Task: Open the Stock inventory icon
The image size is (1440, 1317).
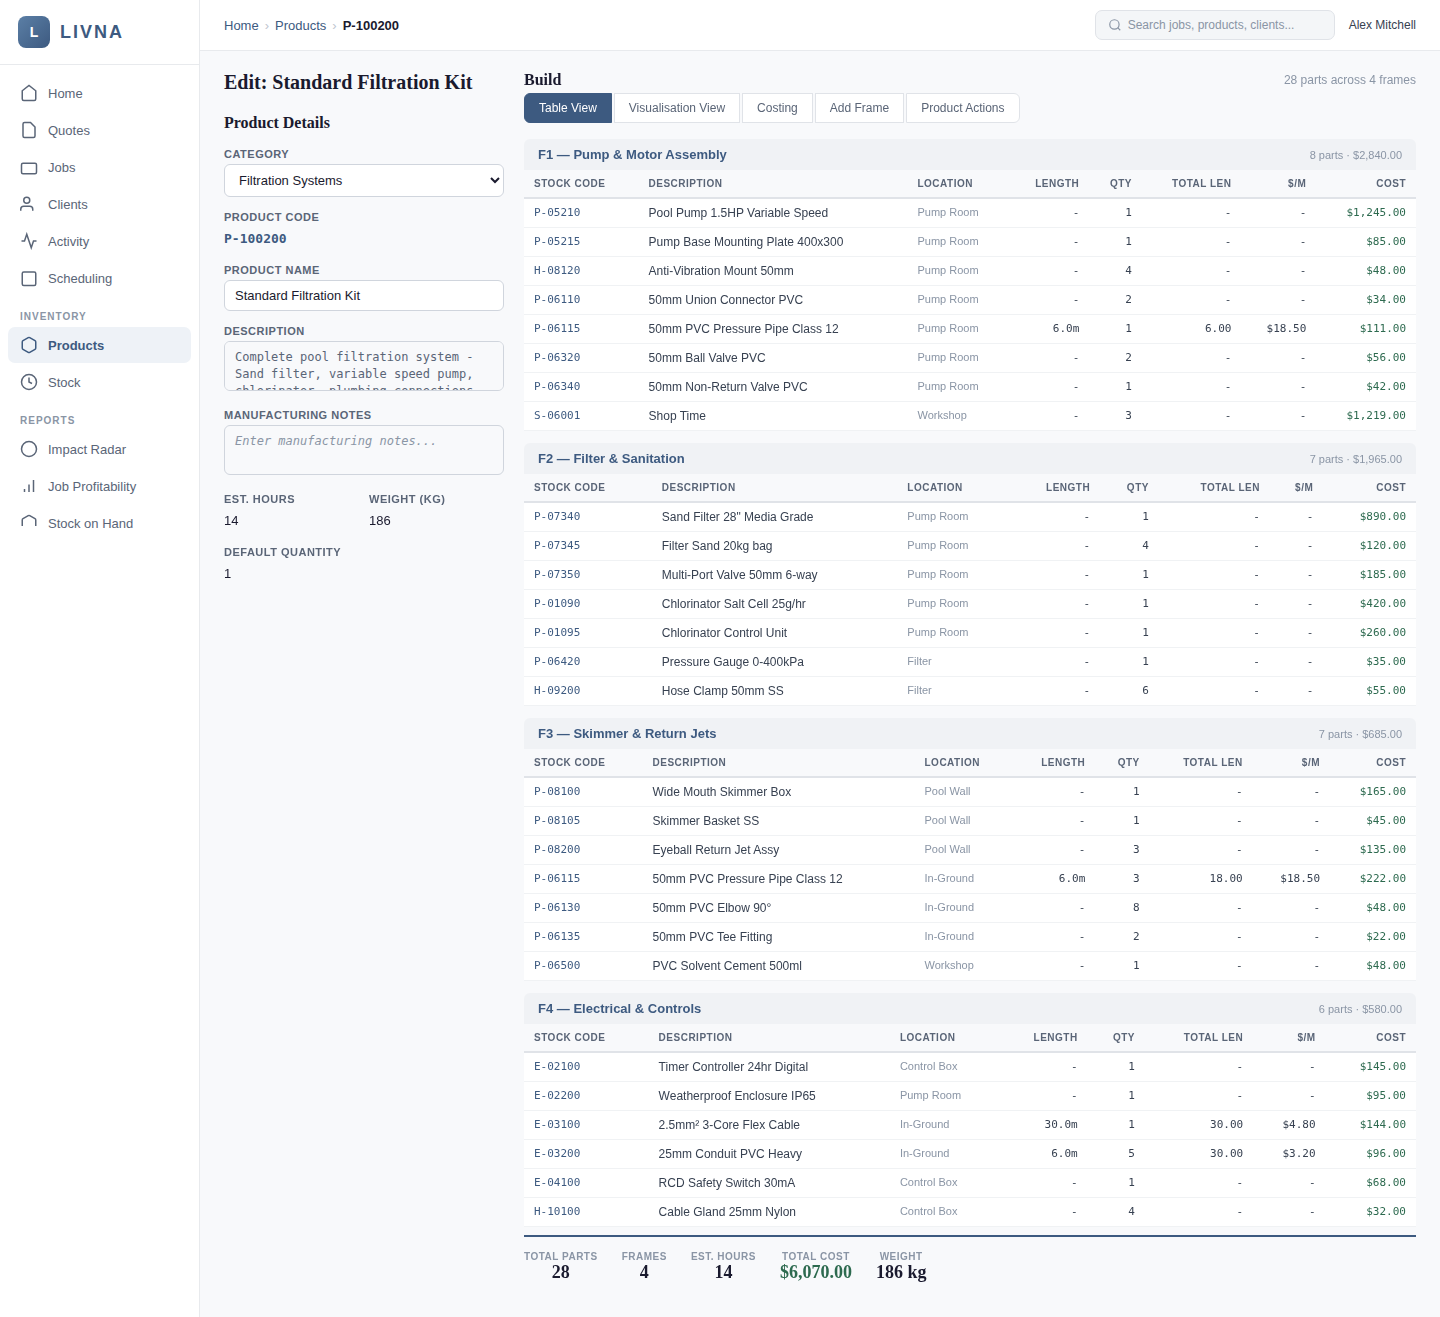Action: 30,382
